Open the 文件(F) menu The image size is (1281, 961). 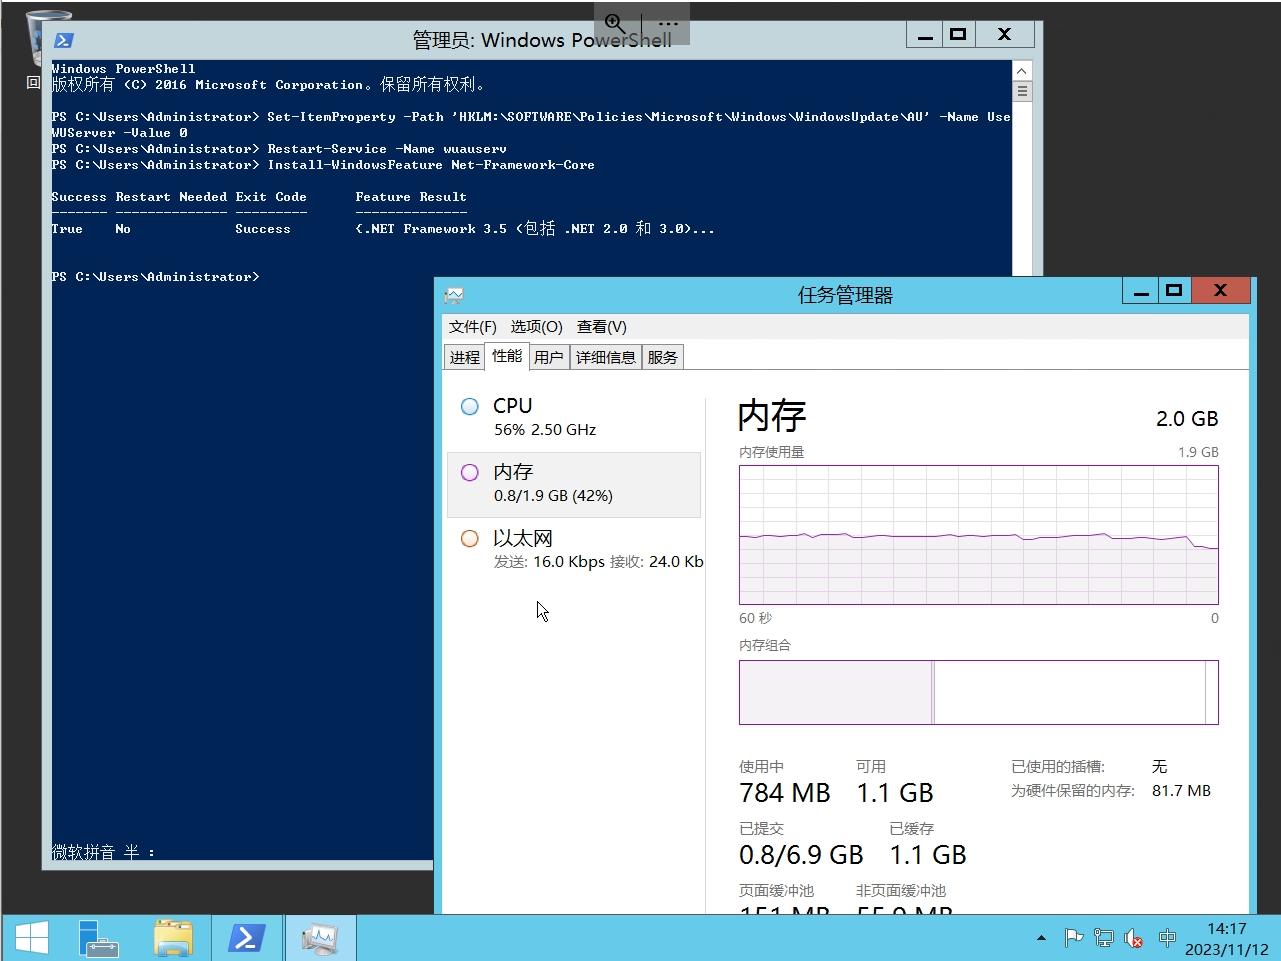click(x=471, y=326)
